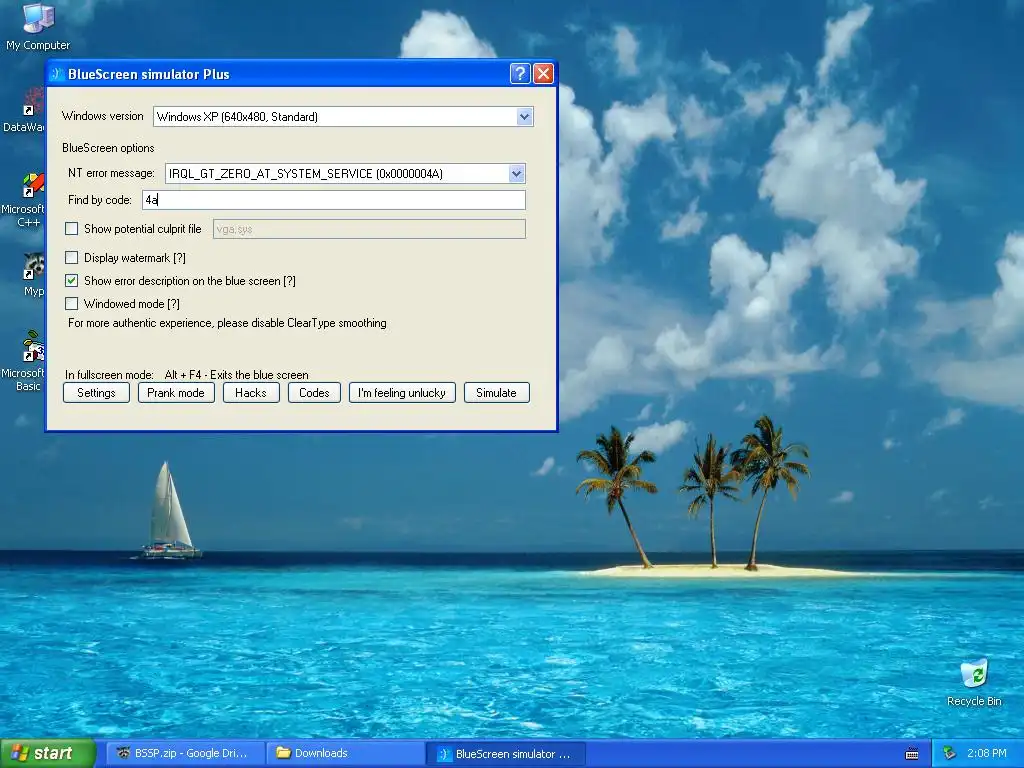
Task: Click the Alt + F4 exit hint text
Action: (236, 375)
